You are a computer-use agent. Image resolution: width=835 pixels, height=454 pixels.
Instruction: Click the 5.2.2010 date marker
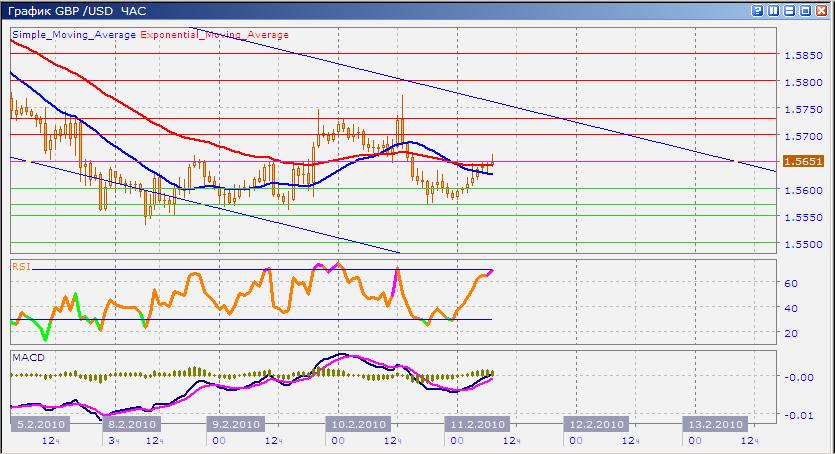click(40, 425)
